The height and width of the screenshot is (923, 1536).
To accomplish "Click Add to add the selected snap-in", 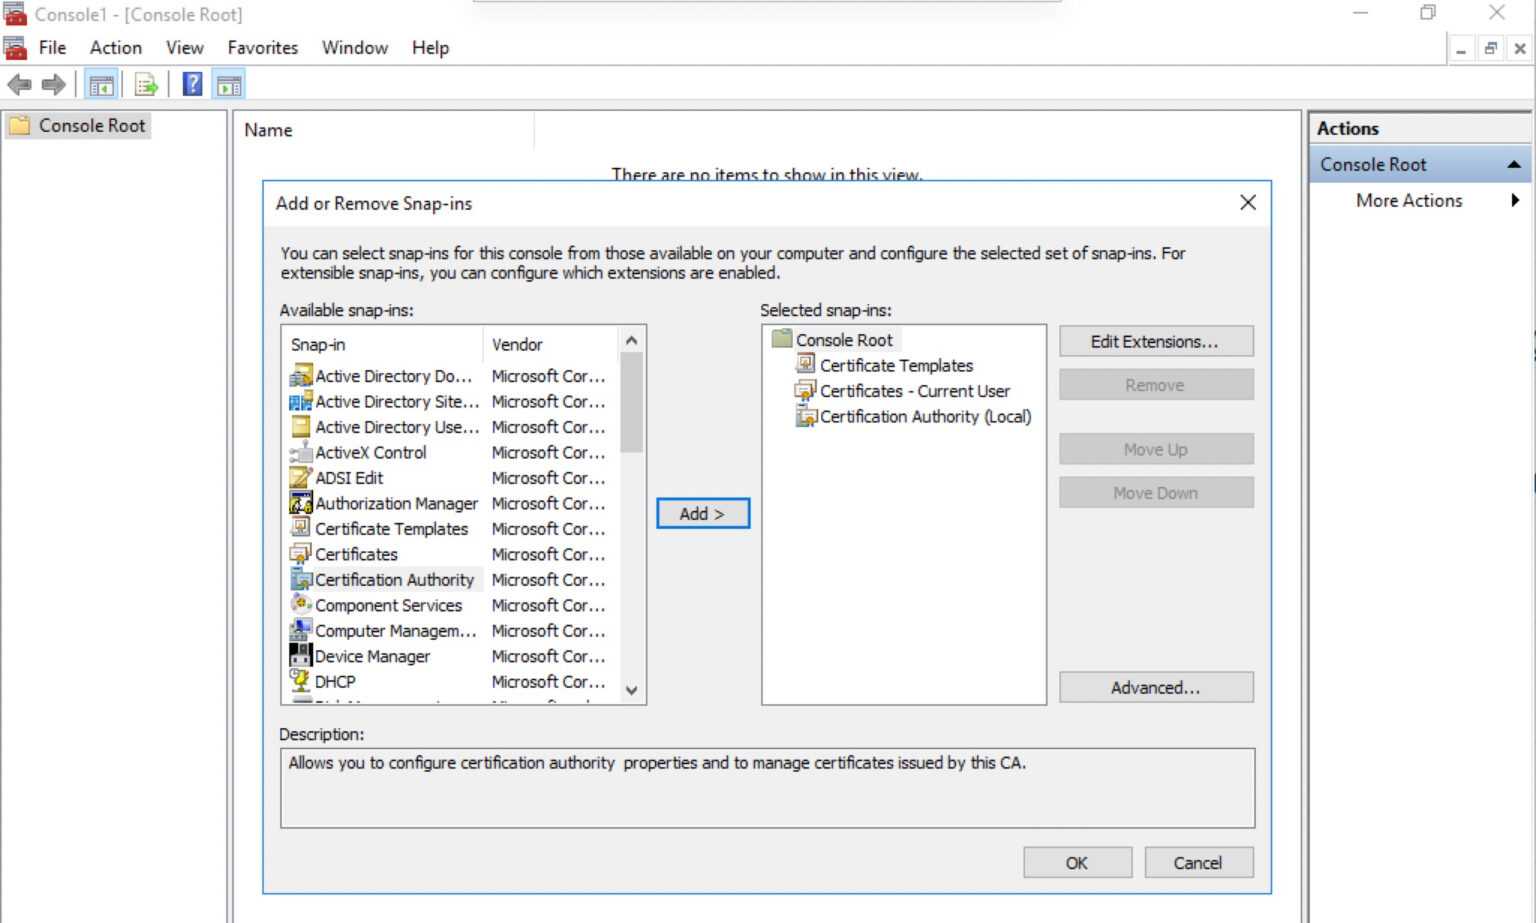I will pyautogui.click(x=701, y=513).
